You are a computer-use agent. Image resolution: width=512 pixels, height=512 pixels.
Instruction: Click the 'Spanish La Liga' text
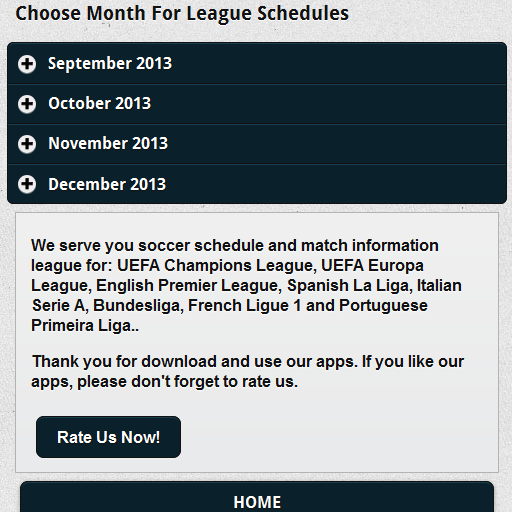pyautogui.click(x=350, y=286)
